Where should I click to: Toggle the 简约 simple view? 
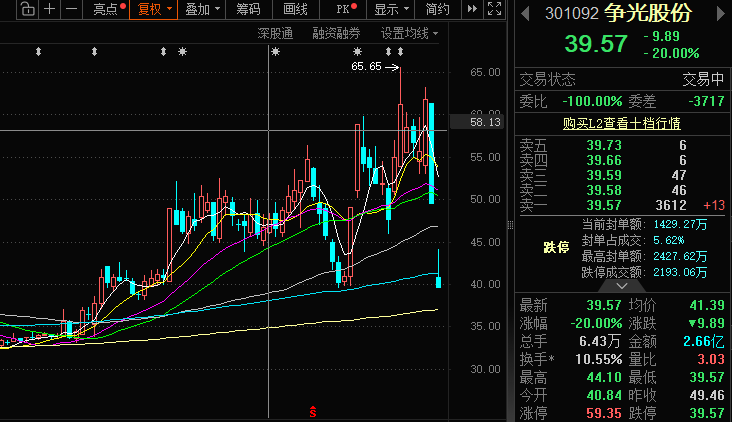(x=437, y=9)
